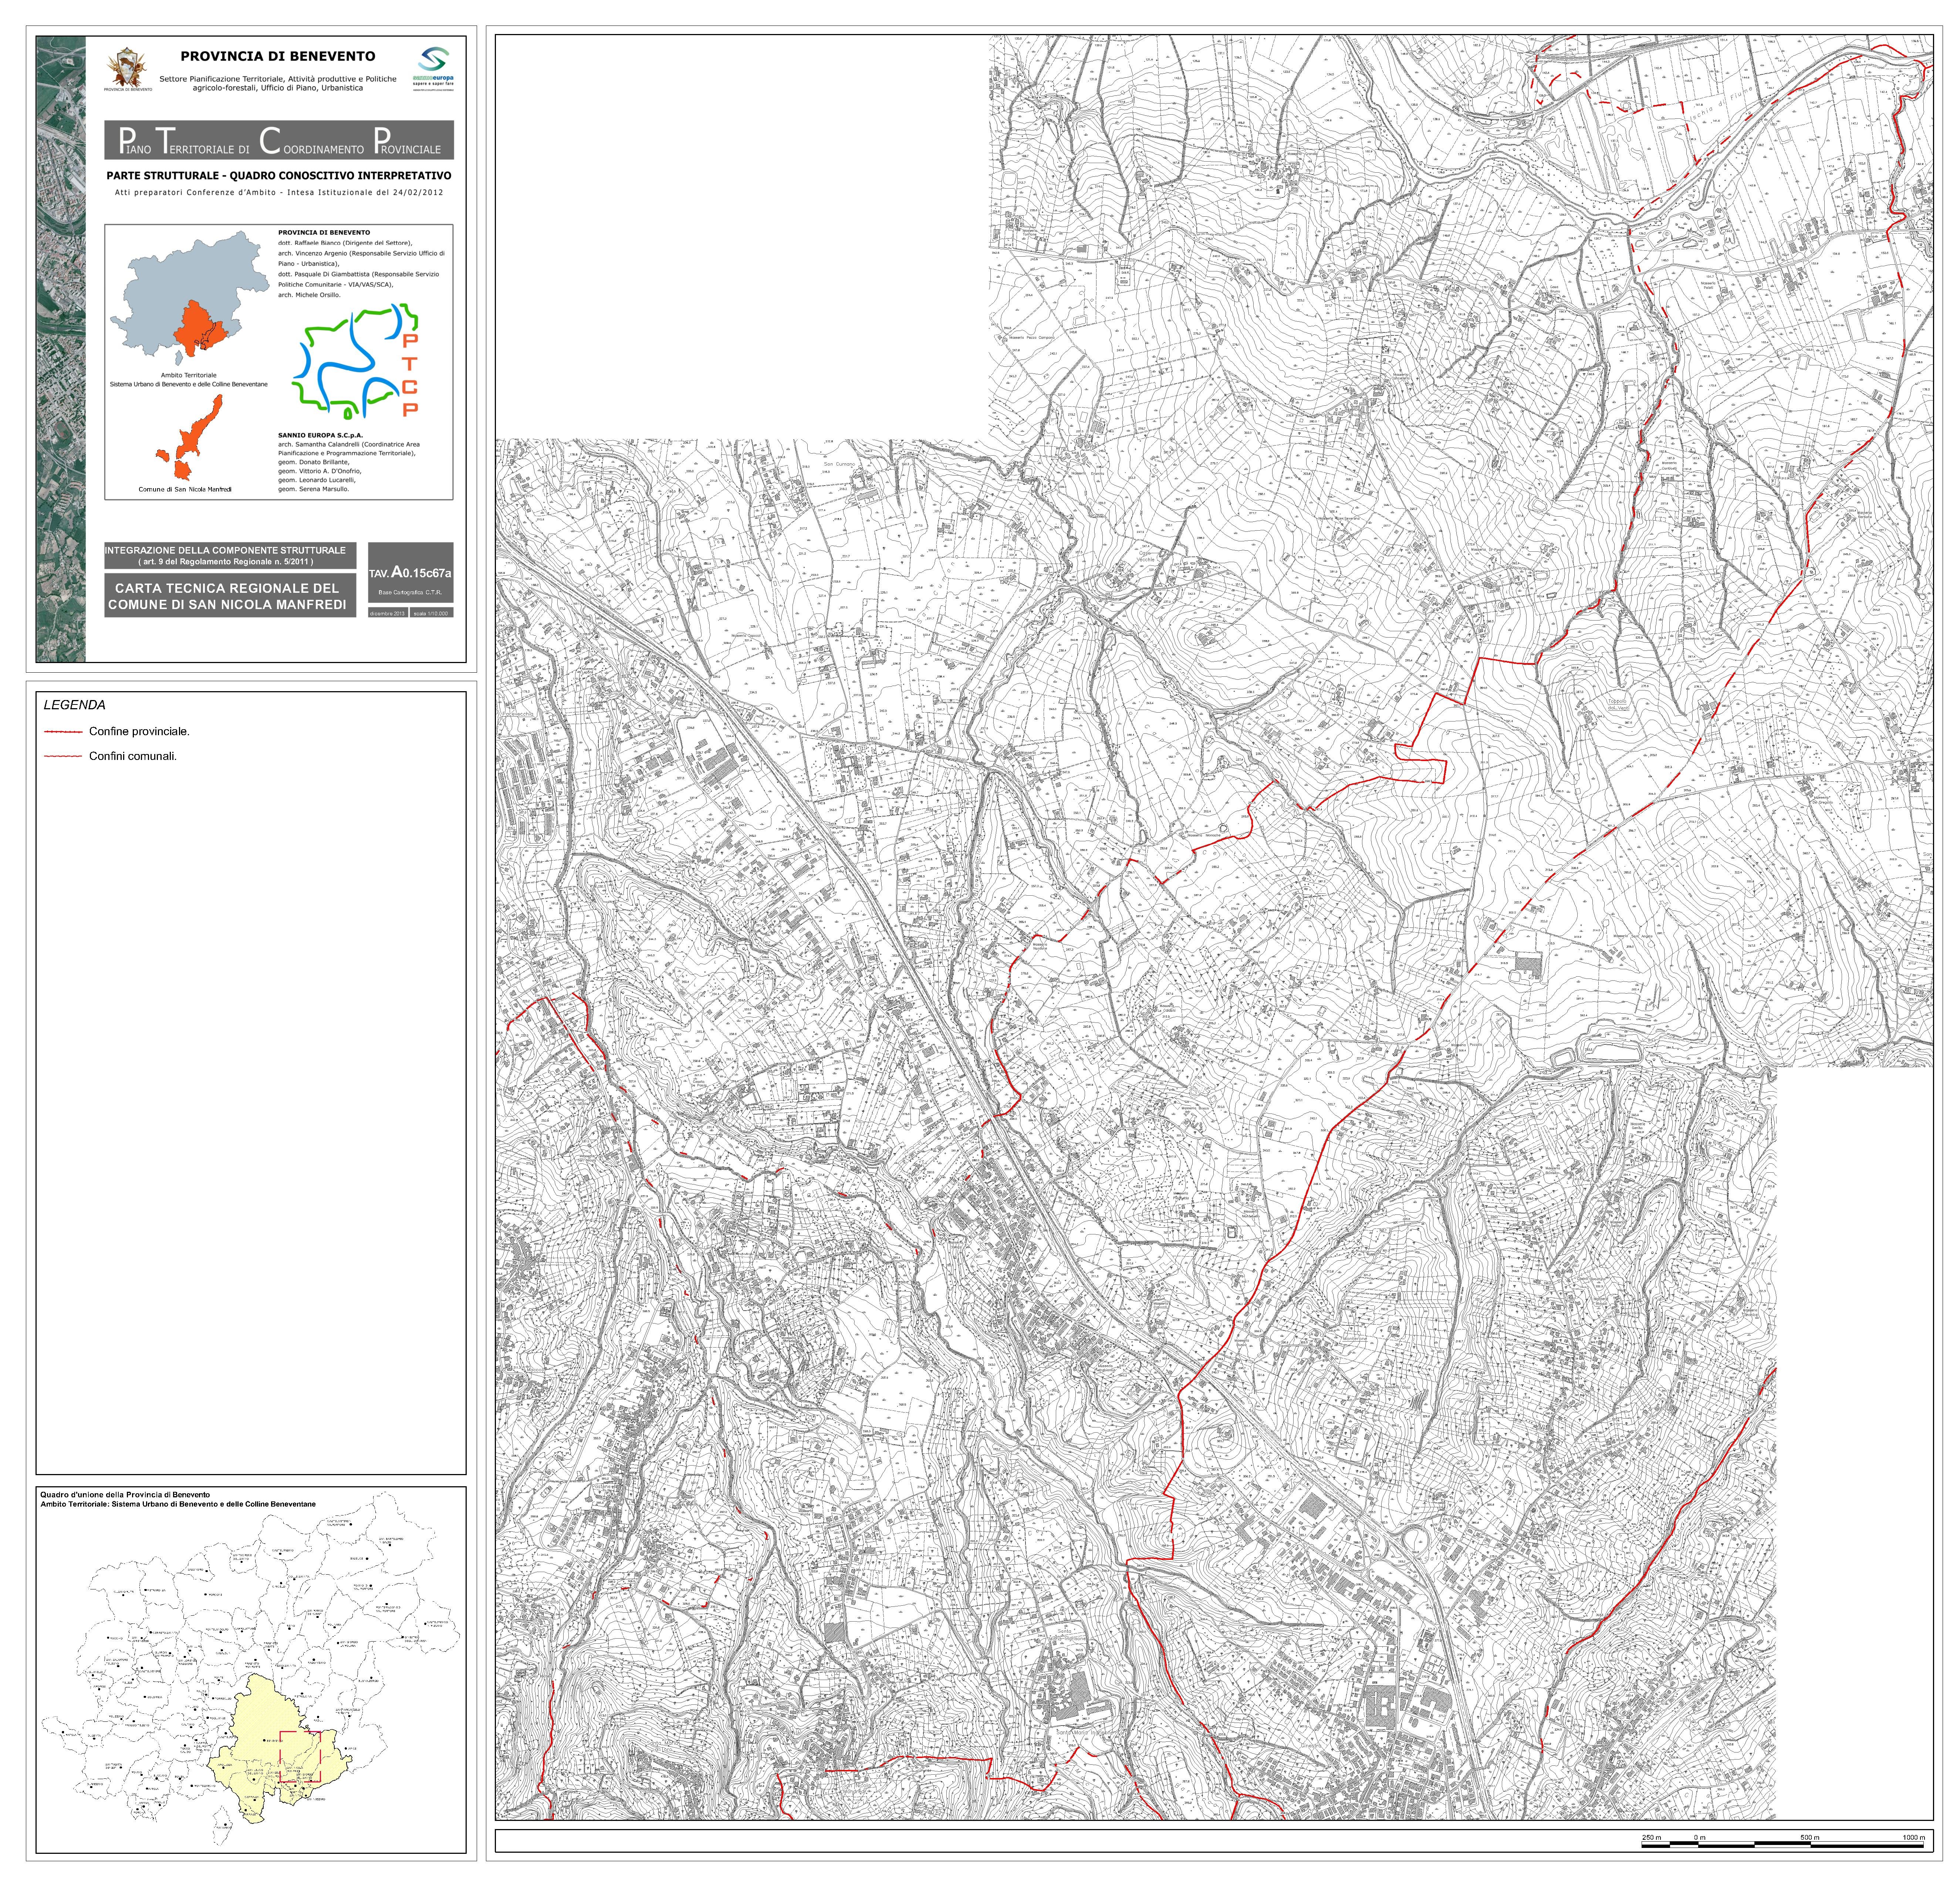Image resolution: width=1960 pixels, height=1886 pixels.
Task: Click the 'Comune di San Nicola Manfredi' caption
Action: [x=185, y=490]
